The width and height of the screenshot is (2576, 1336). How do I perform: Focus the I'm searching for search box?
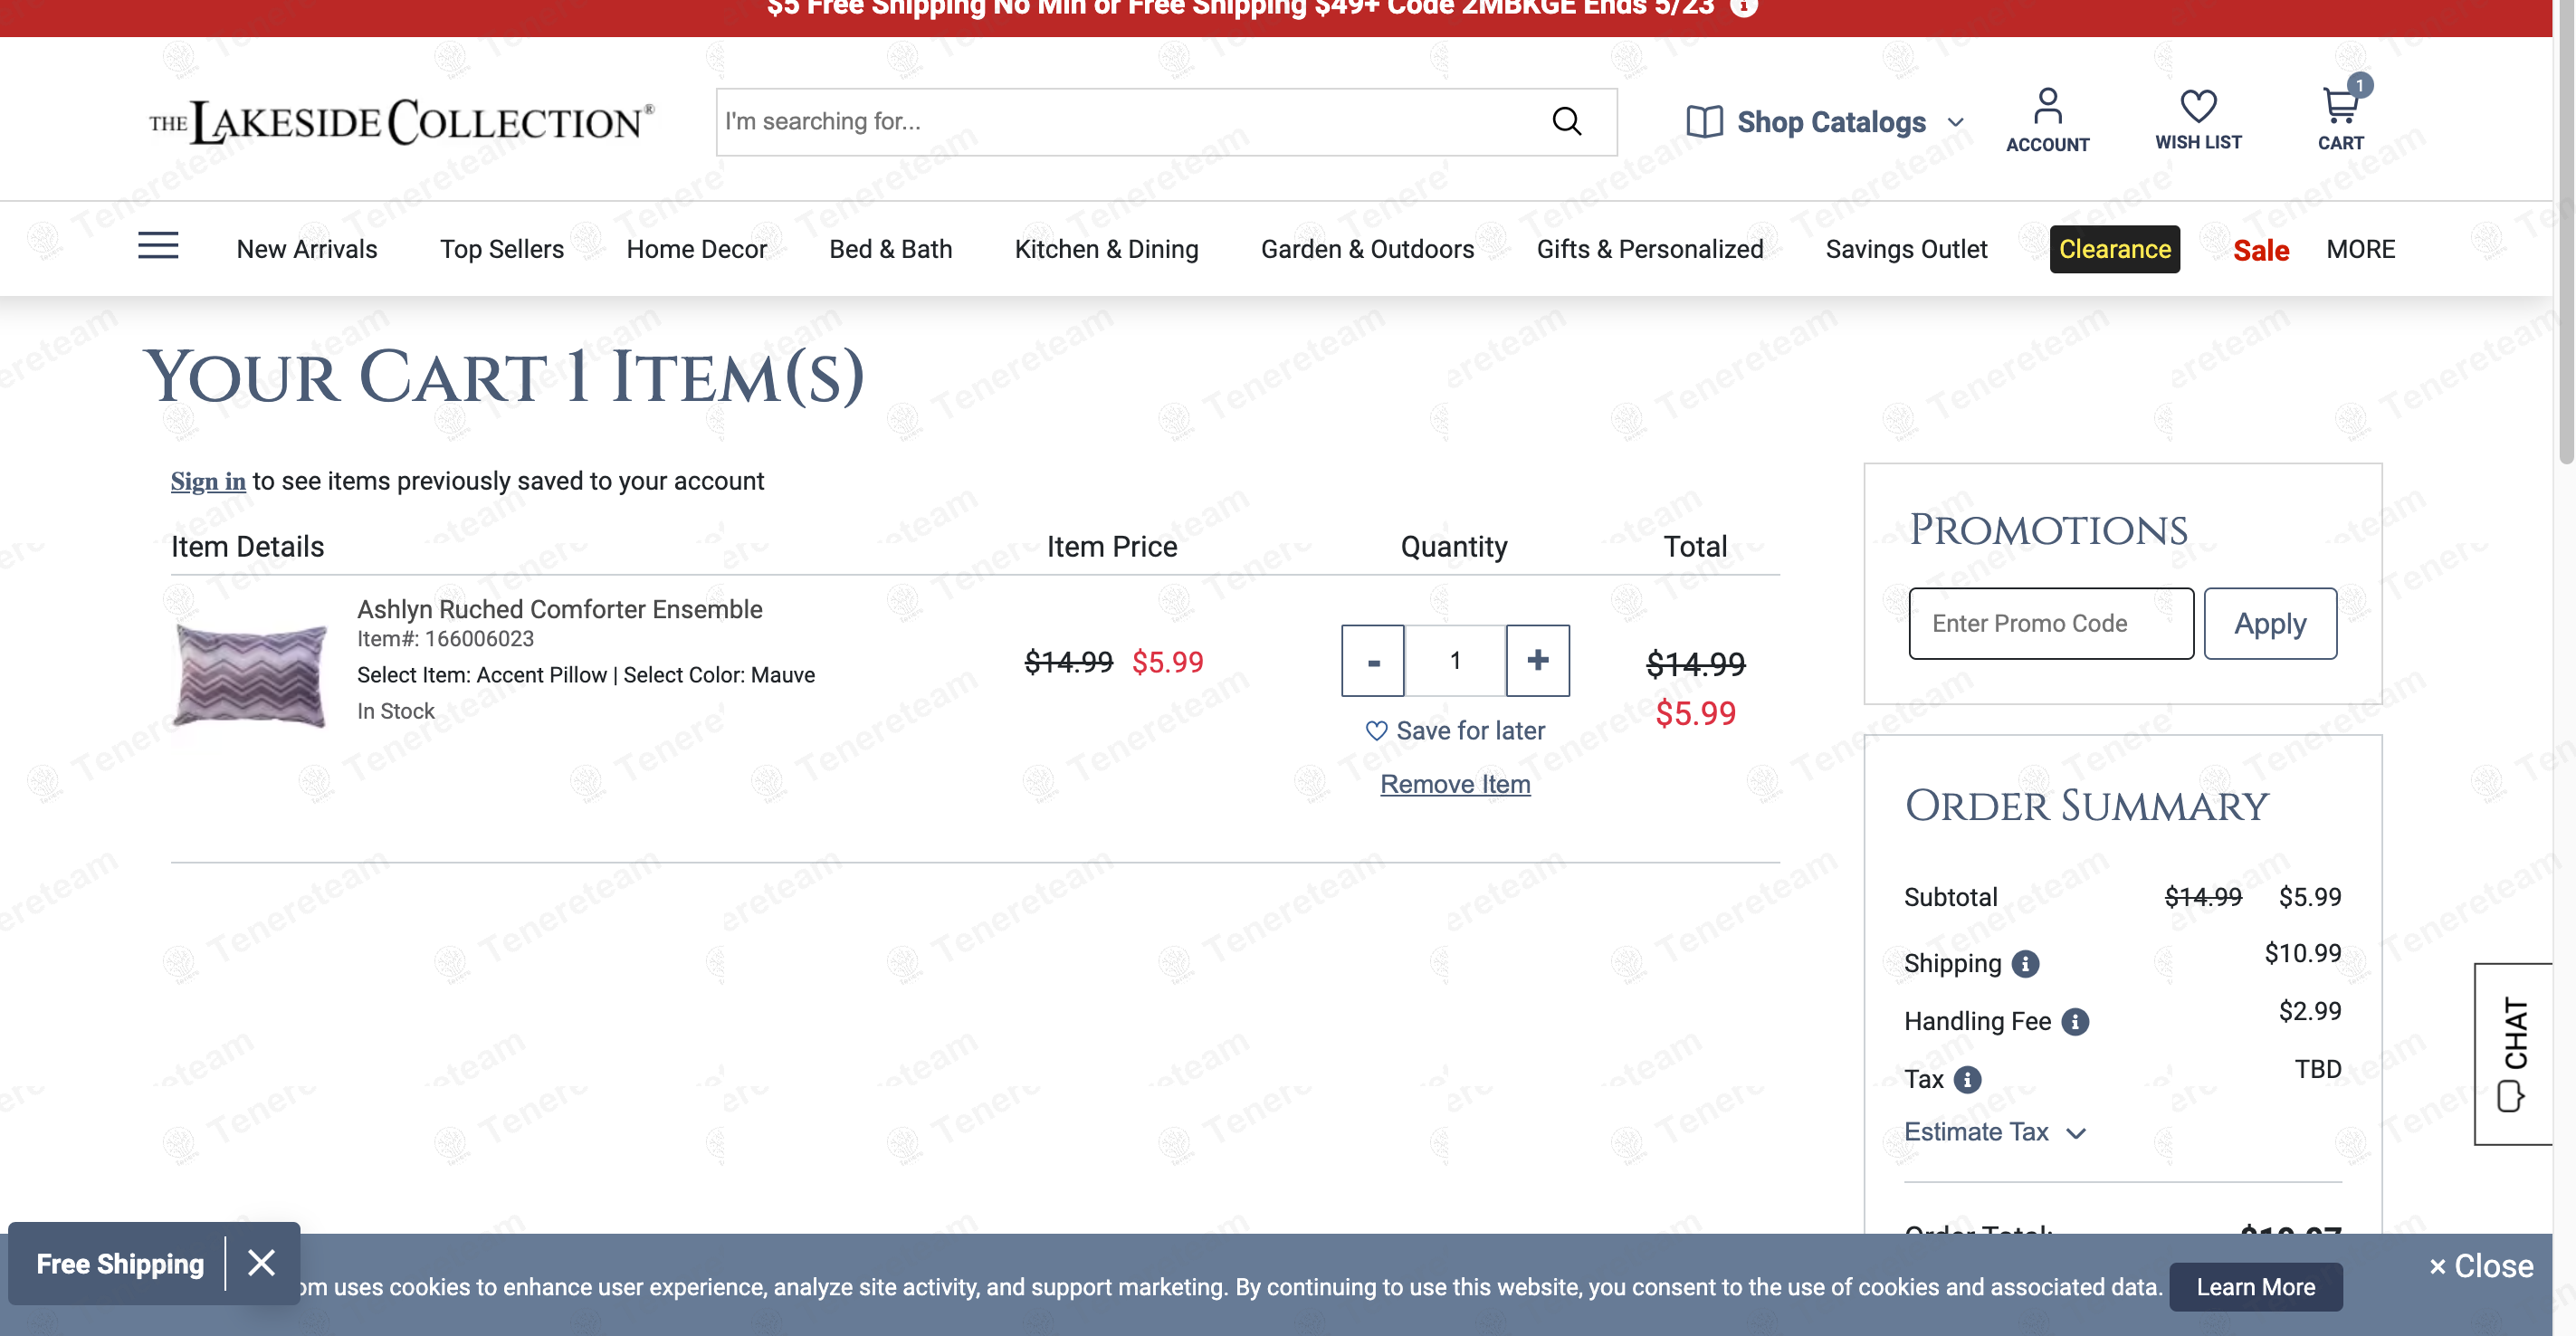click(1130, 122)
